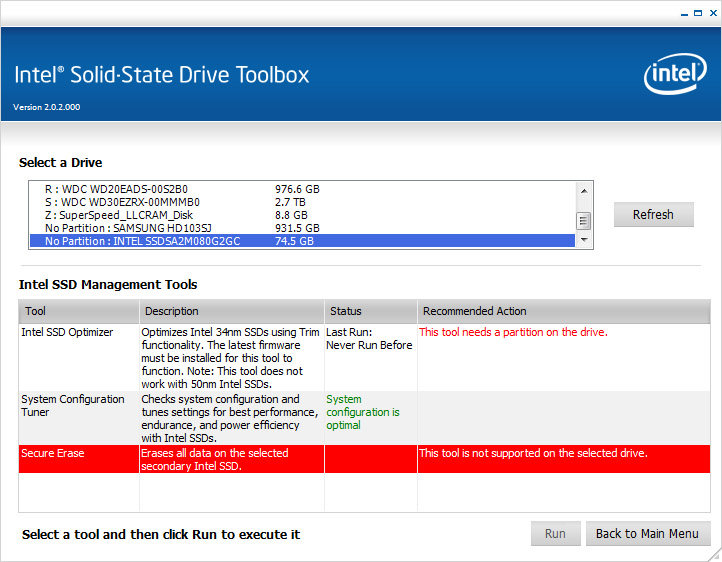Click the drive list scrollbar thumb
Image resolution: width=722 pixels, height=562 pixels.
(583, 220)
